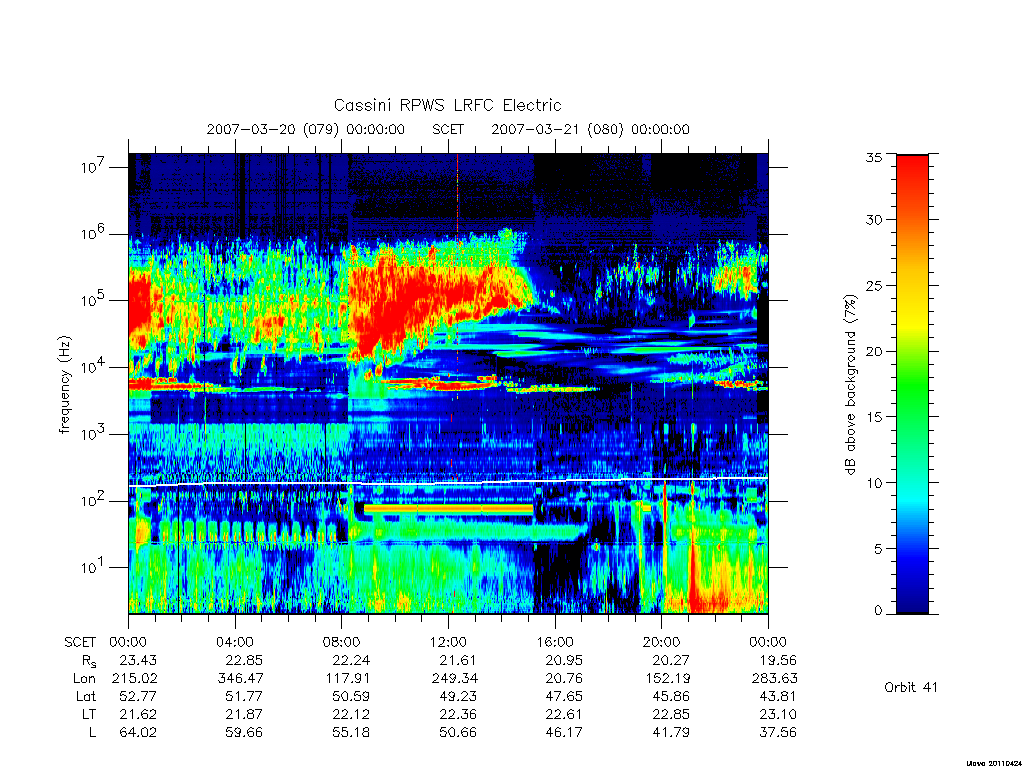Click colorbar tick value '5'
This screenshot has width=1024, height=768.
pos(878,549)
